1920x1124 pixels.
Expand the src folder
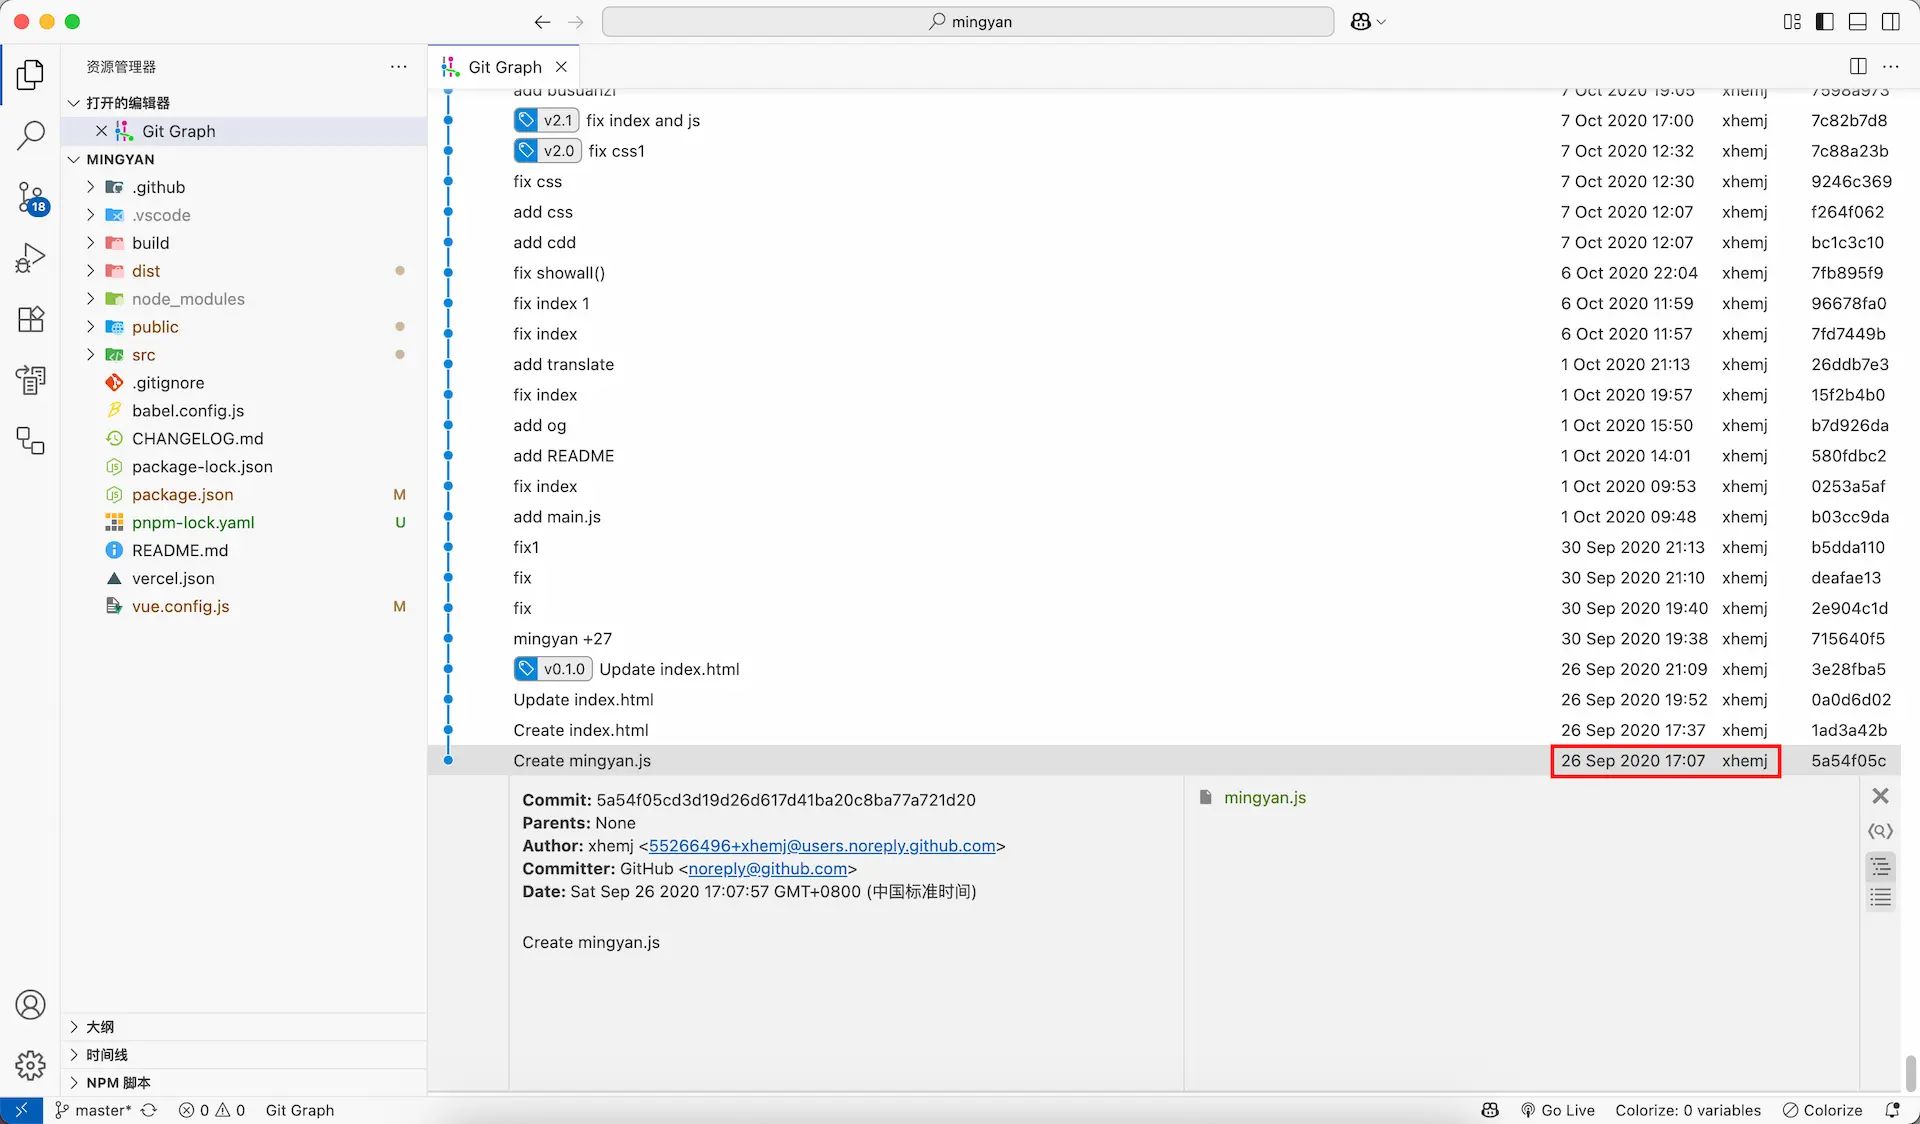tap(143, 355)
